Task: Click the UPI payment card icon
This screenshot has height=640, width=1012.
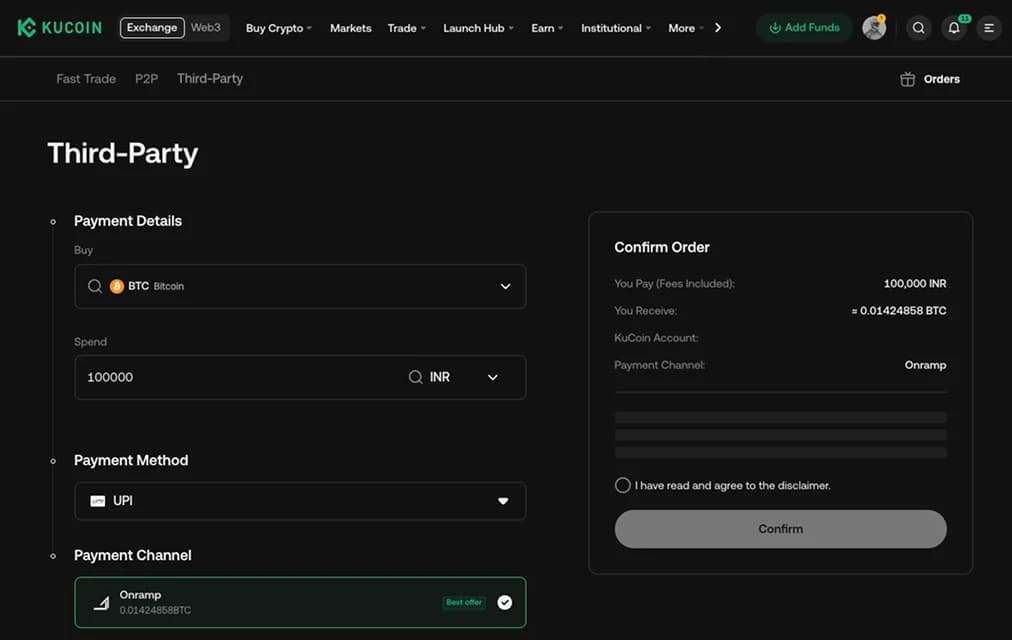Action: click(x=97, y=501)
